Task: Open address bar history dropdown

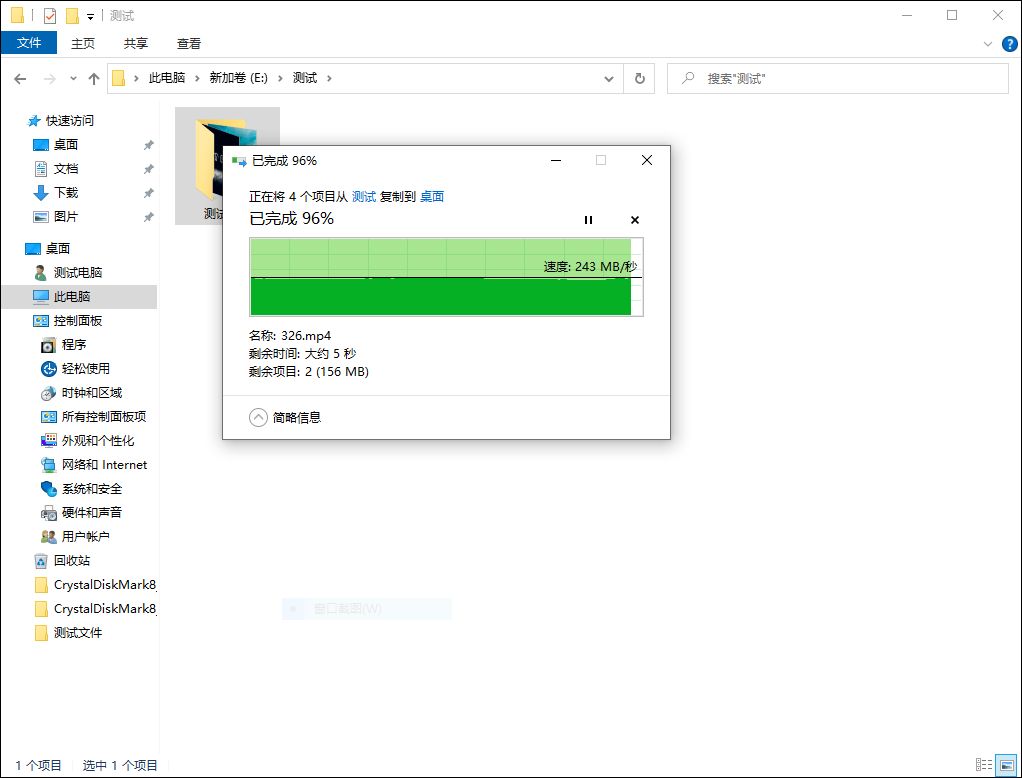Action: (x=609, y=79)
